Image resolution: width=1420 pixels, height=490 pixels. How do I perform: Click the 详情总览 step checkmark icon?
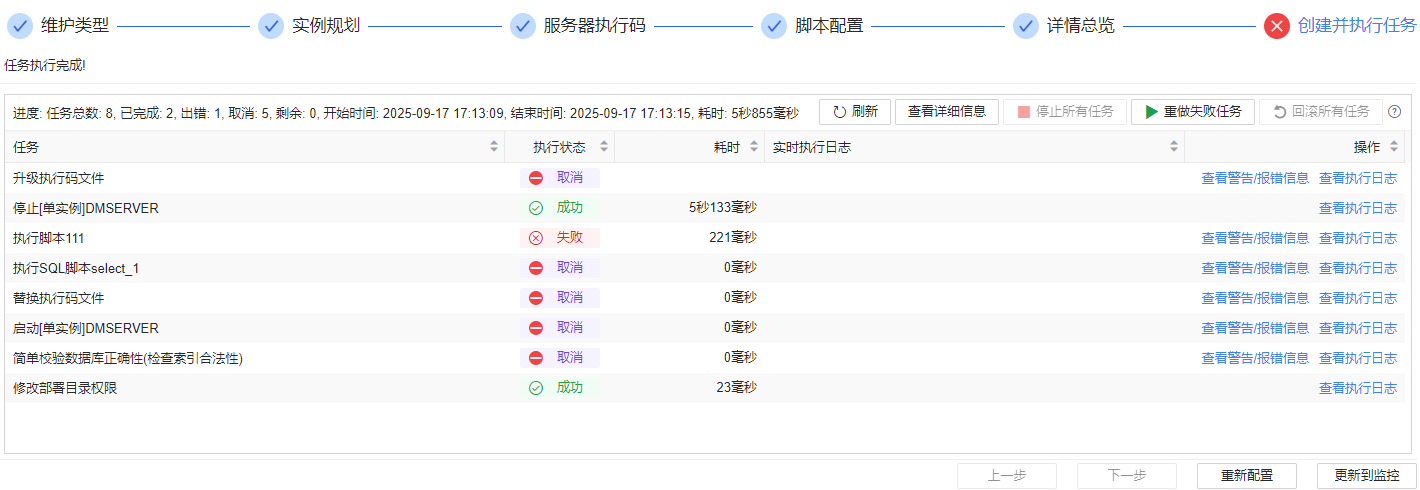[x=1026, y=26]
